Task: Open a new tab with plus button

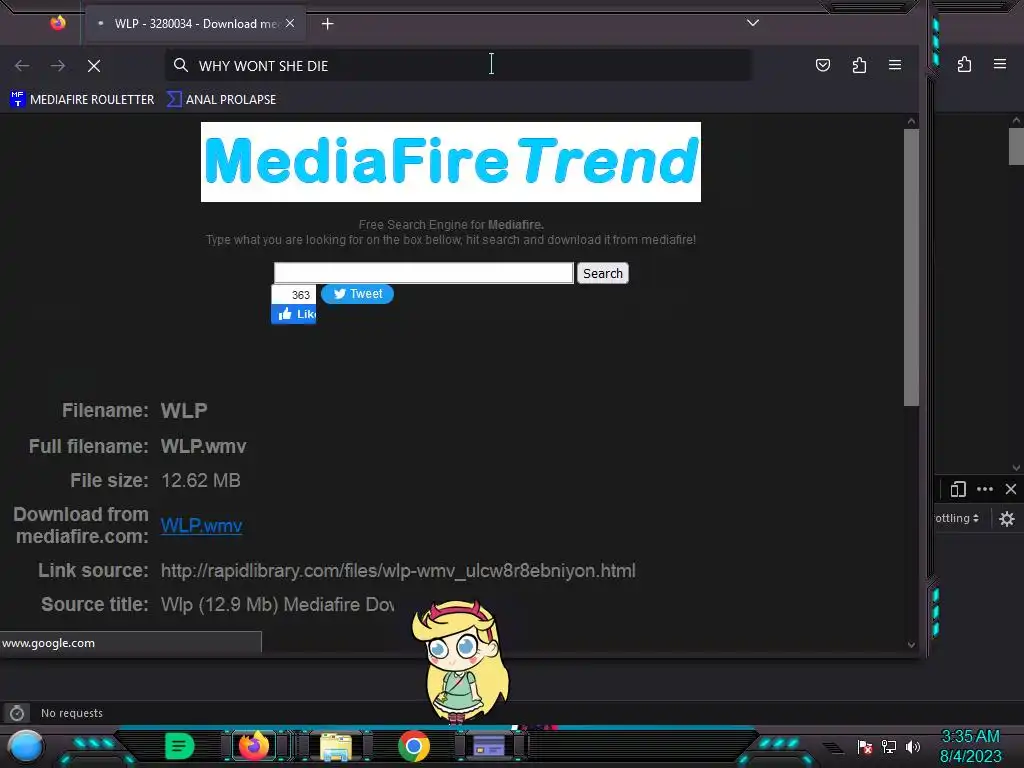Action: (327, 24)
